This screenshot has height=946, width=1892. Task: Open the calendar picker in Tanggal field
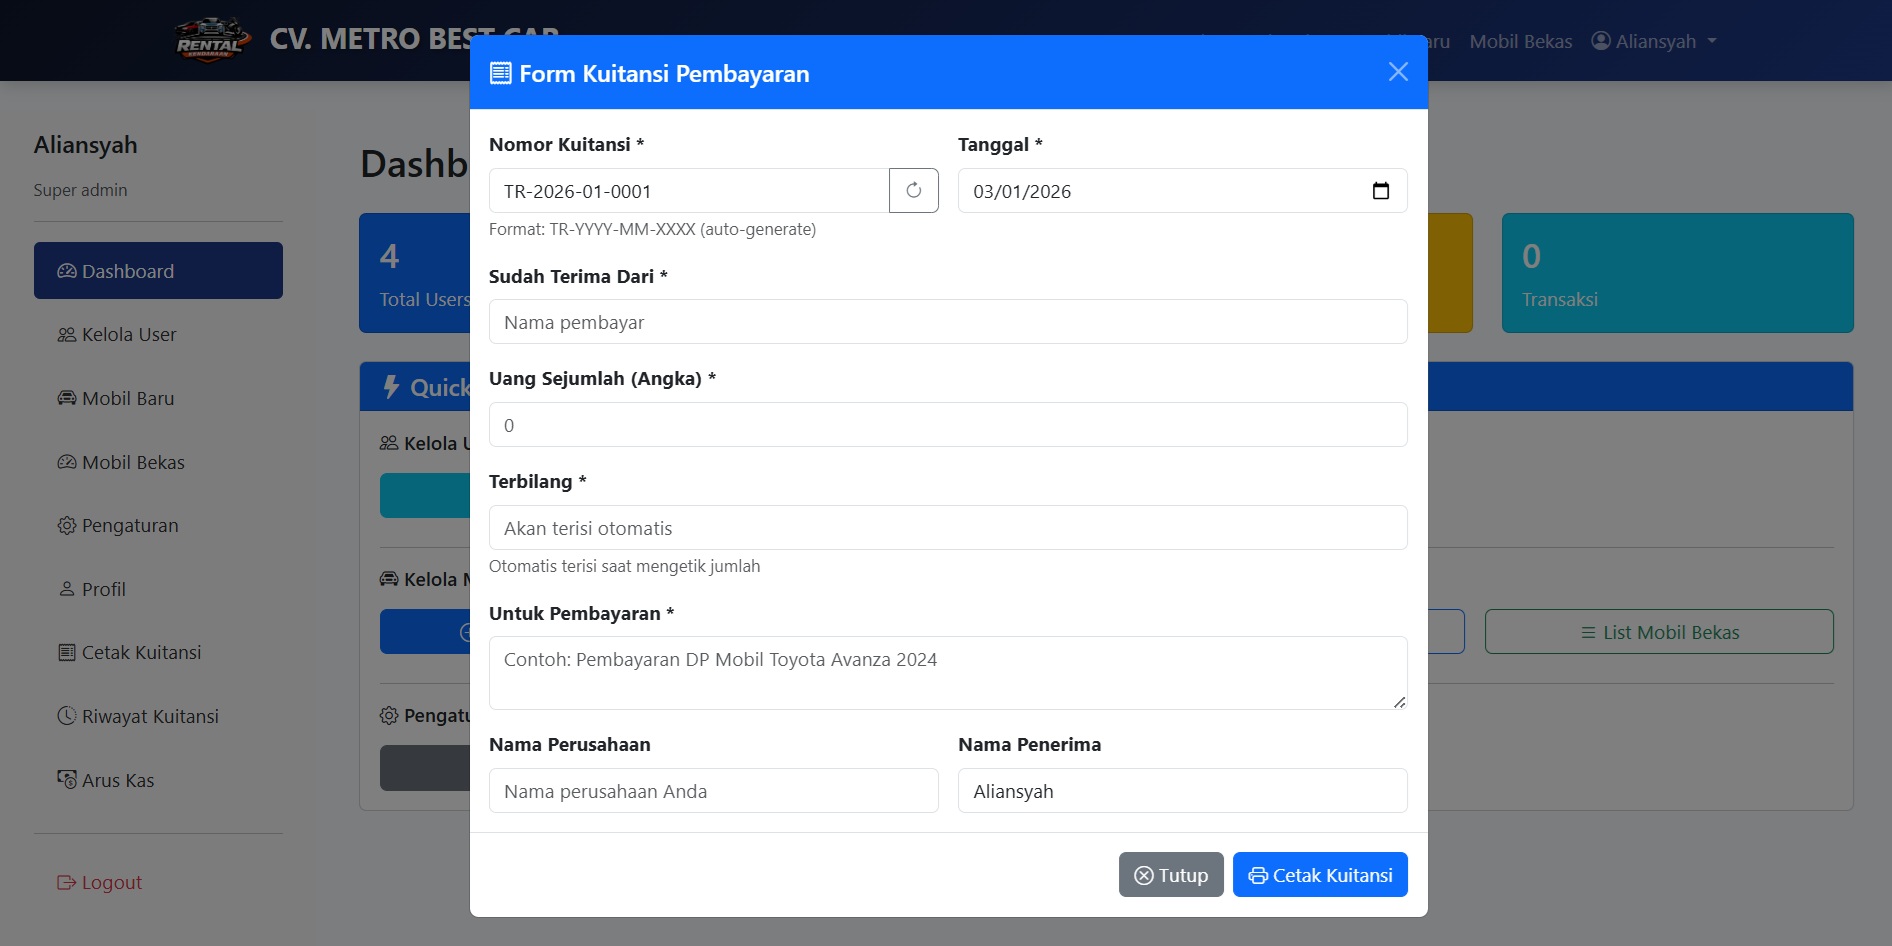coord(1380,191)
